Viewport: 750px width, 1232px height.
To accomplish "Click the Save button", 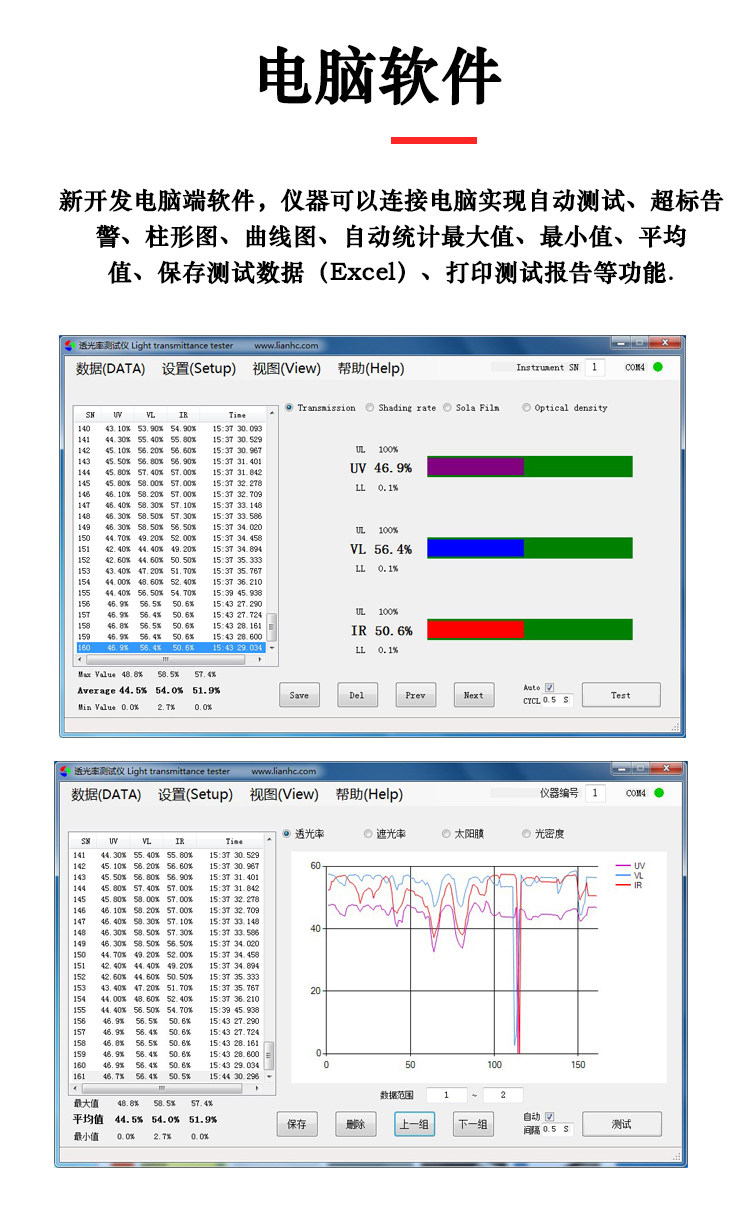I will [299, 696].
